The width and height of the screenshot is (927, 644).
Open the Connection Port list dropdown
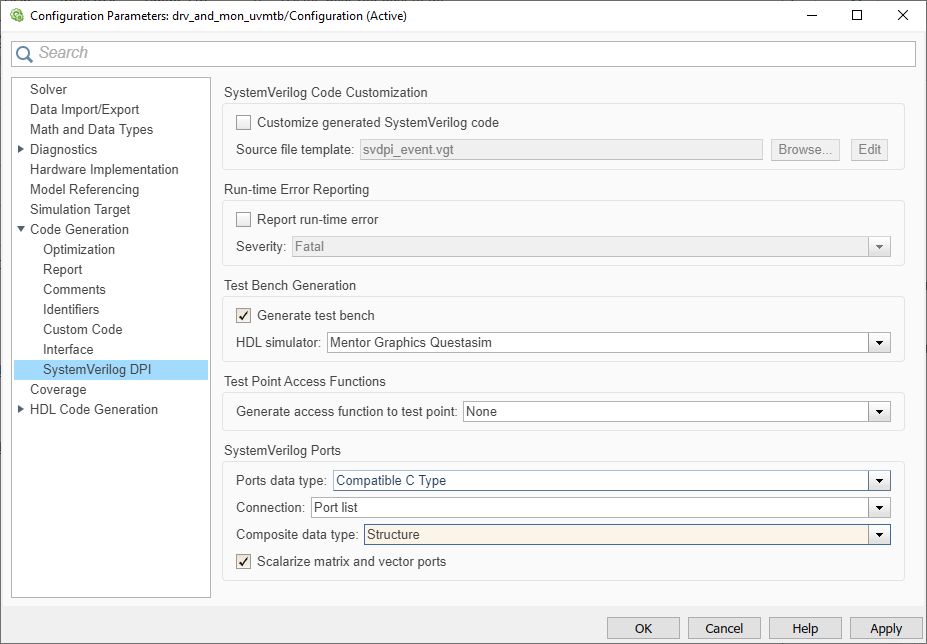879,508
